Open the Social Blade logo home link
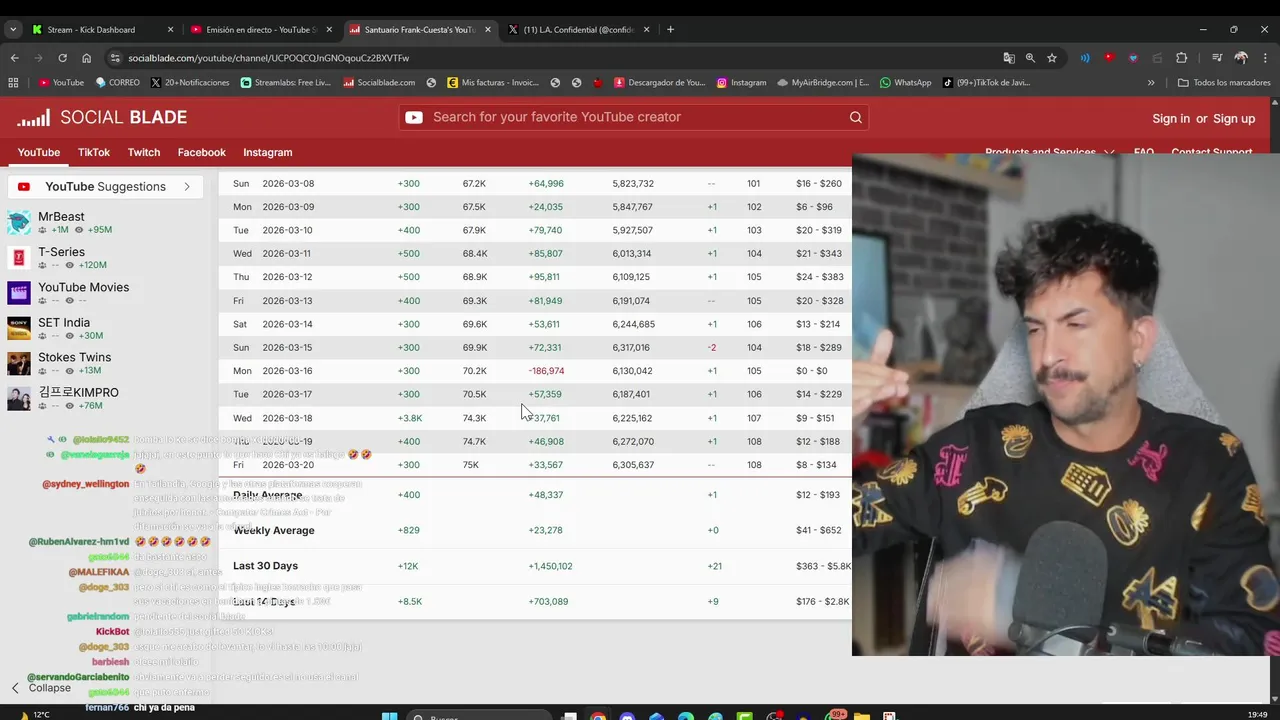Image resolution: width=1280 pixels, height=720 pixels. coord(102,118)
